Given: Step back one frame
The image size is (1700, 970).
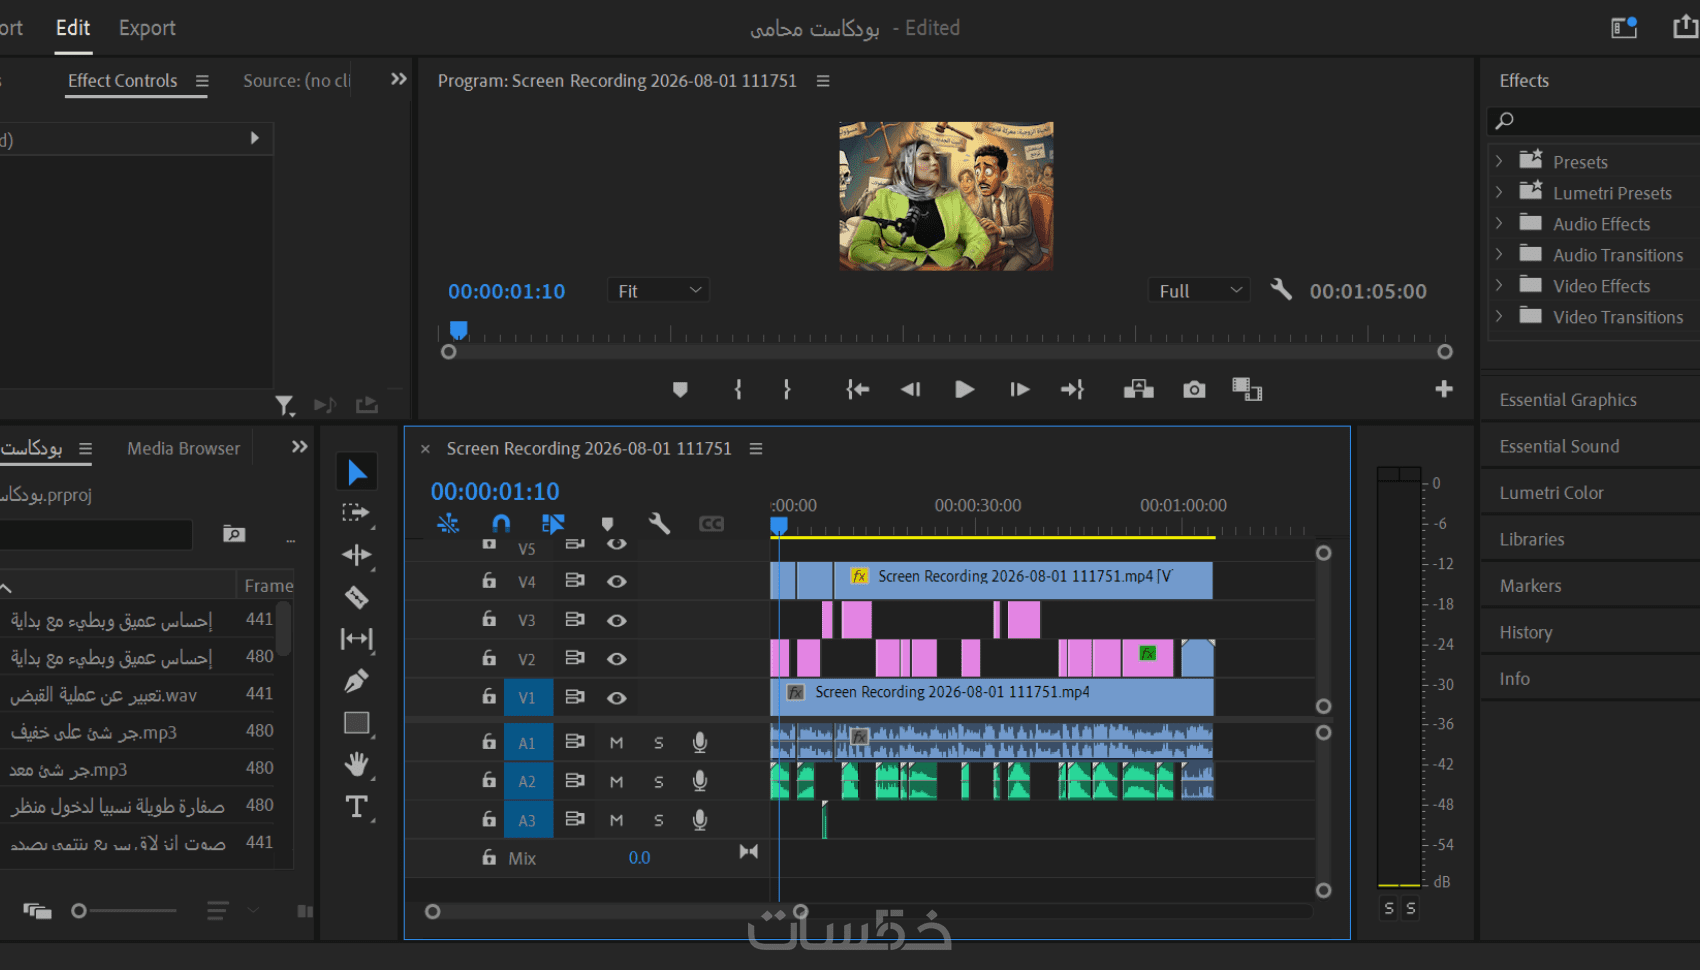Looking at the screenshot, I should 910,390.
